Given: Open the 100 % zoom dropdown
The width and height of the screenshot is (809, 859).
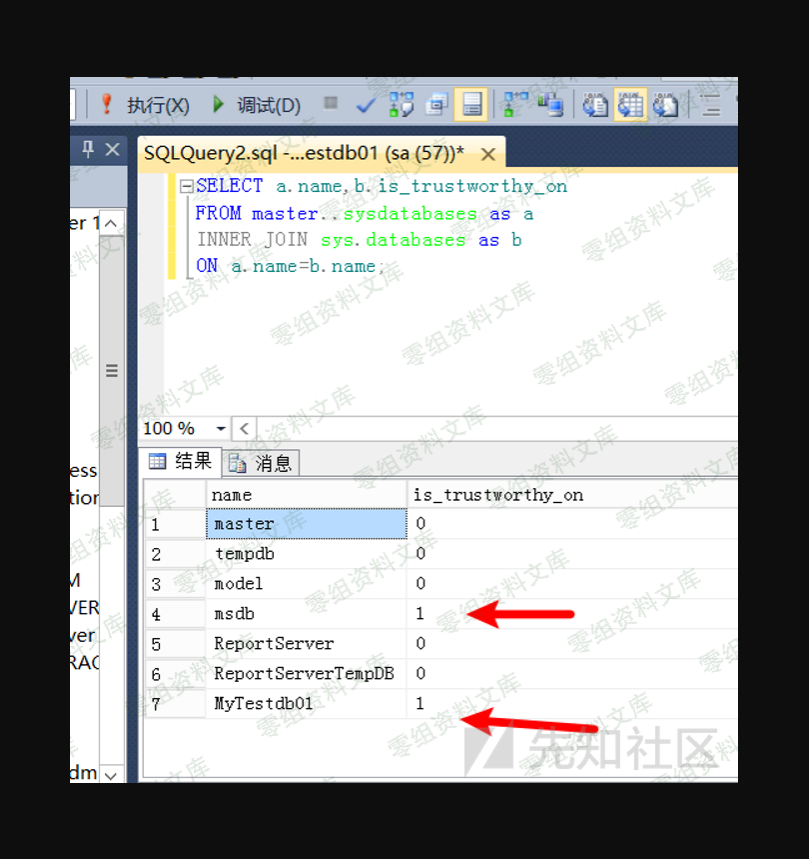Looking at the screenshot, I should pos(221,429).
